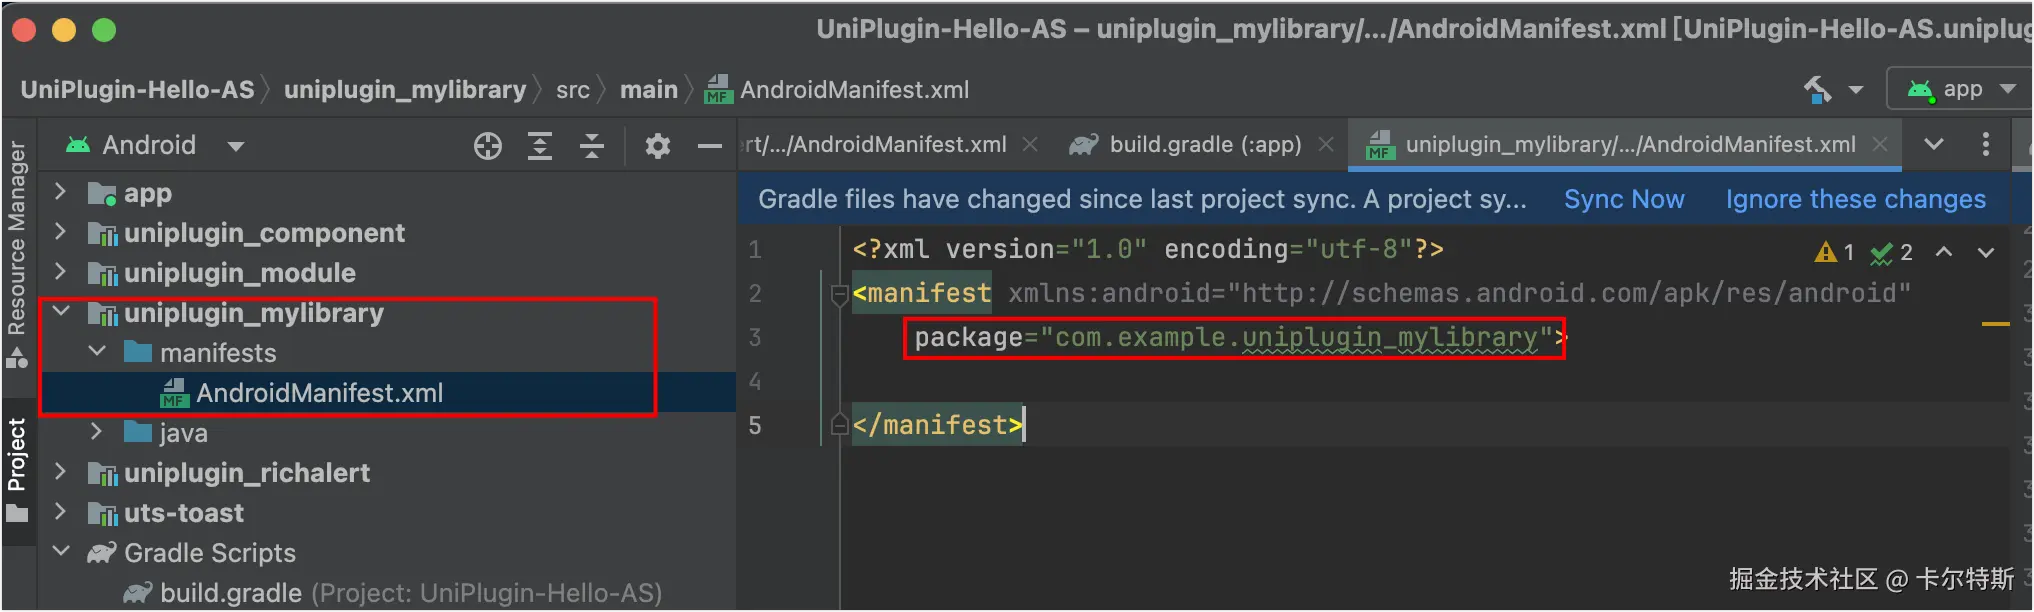
Task: Open Project panel gear options
Action: click(x=657, y=146)
